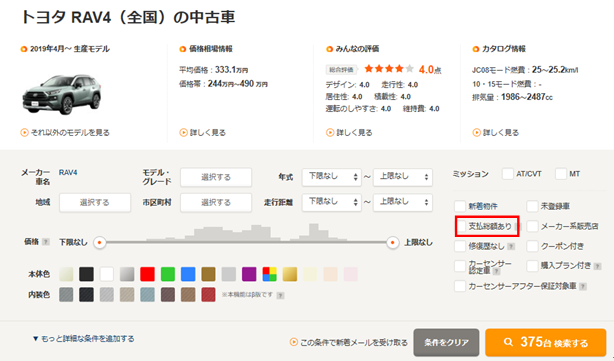The image size is (614, 361).
Task: Click help icon next to 修復歴なし
Action: point(511,246)
